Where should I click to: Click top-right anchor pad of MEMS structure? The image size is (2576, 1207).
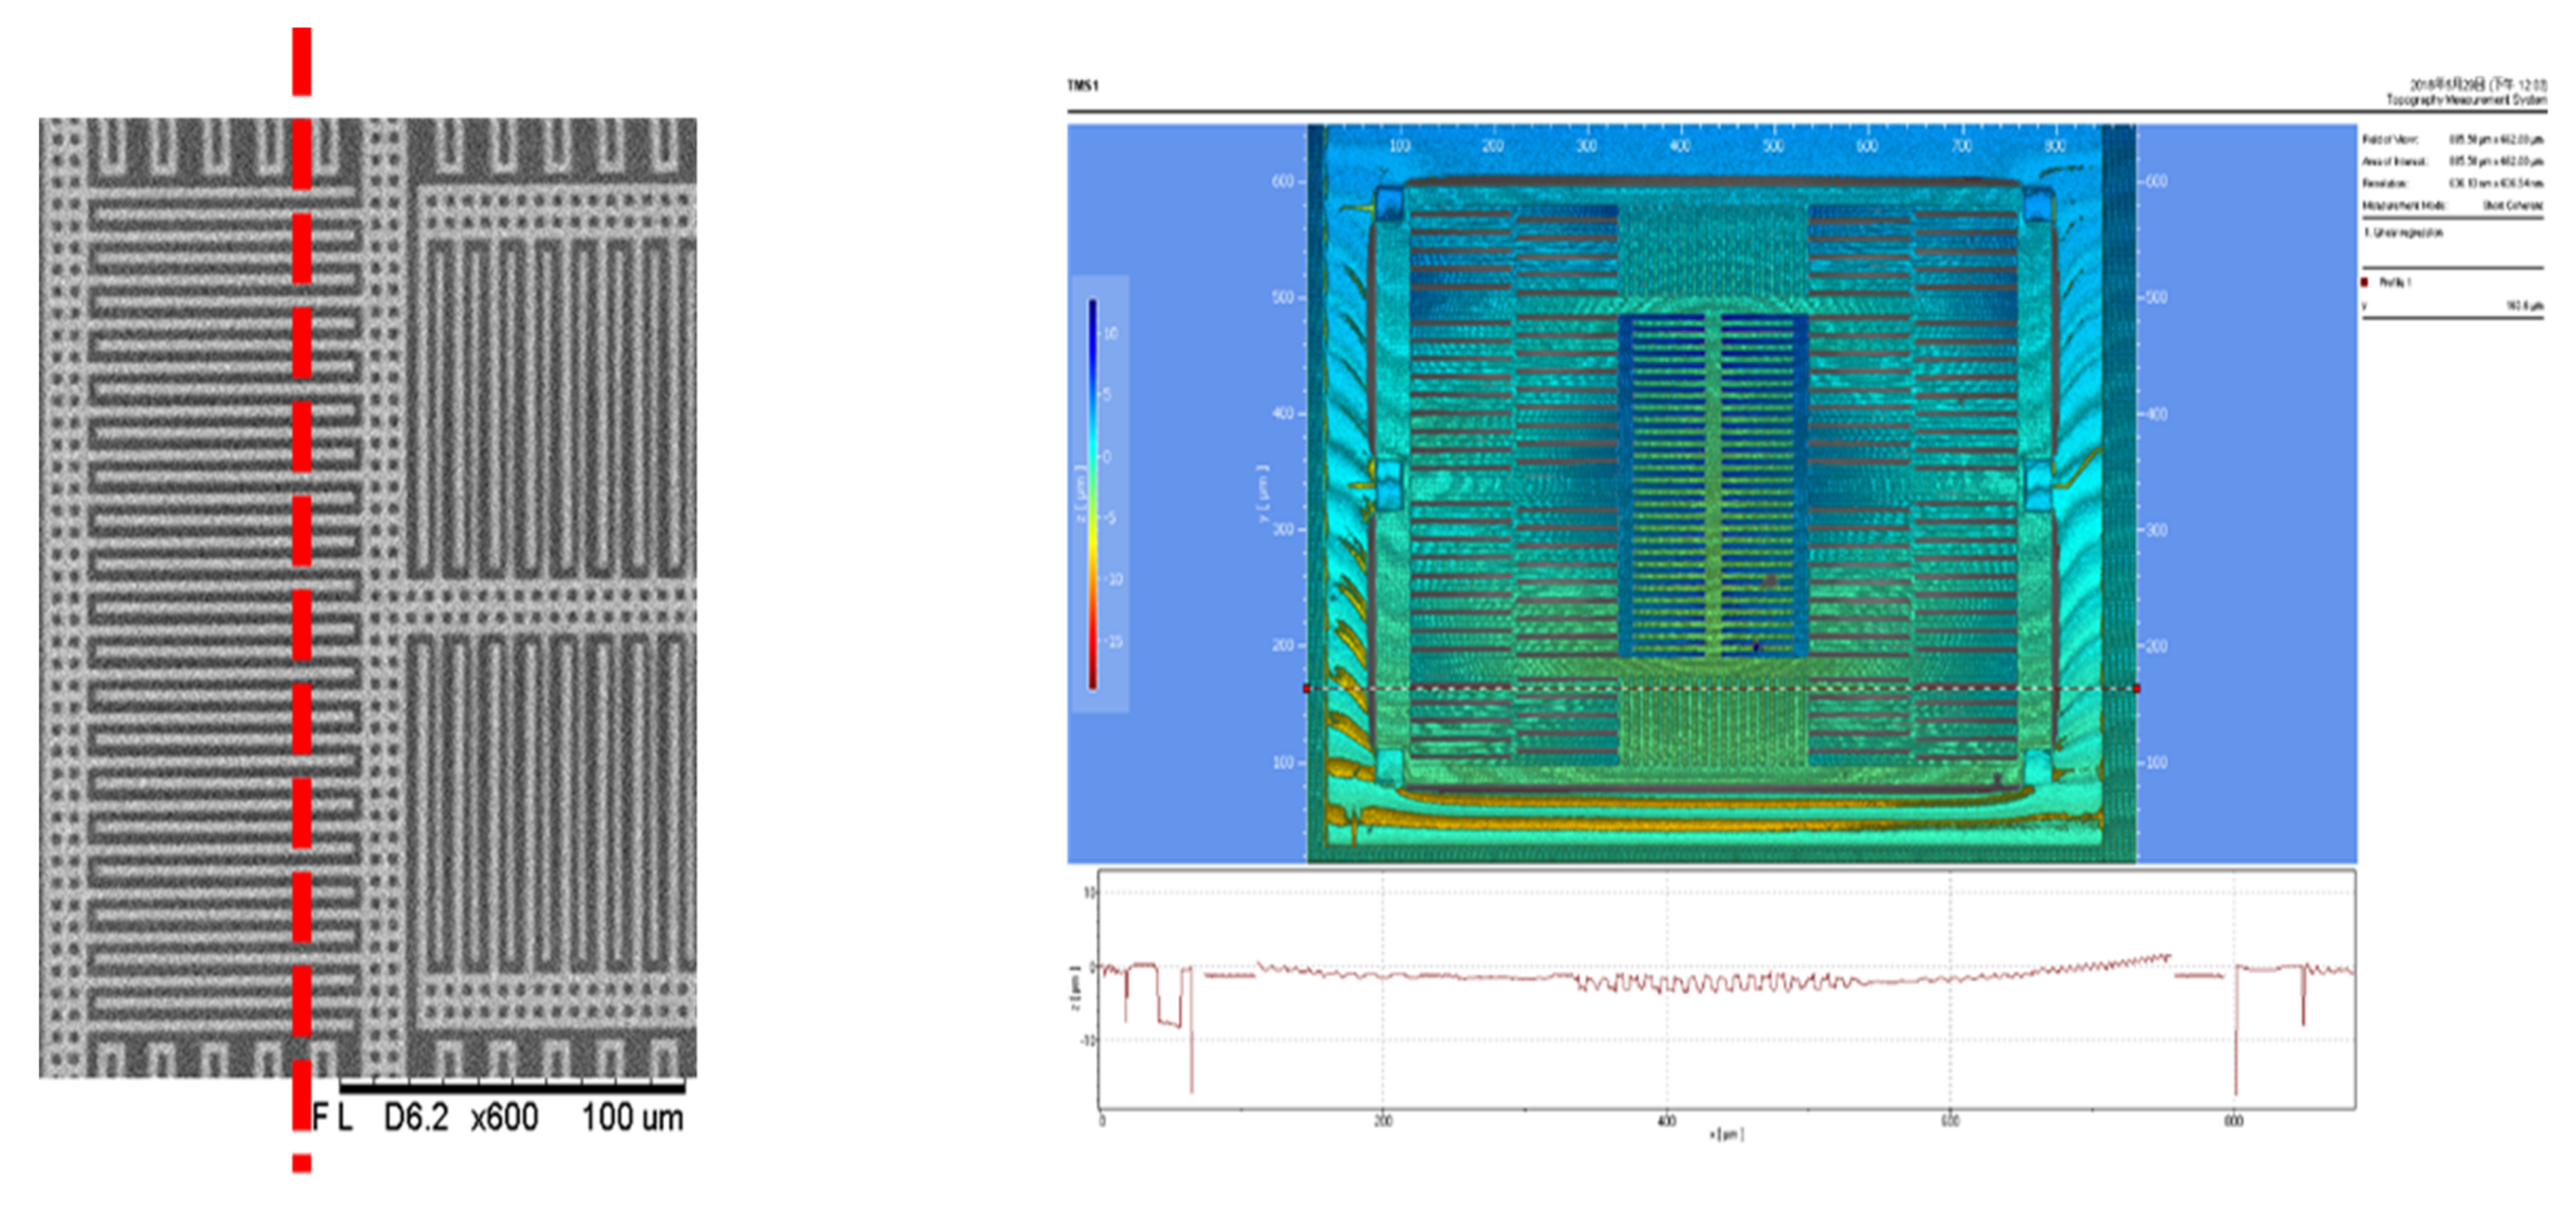coord(2039,205)
